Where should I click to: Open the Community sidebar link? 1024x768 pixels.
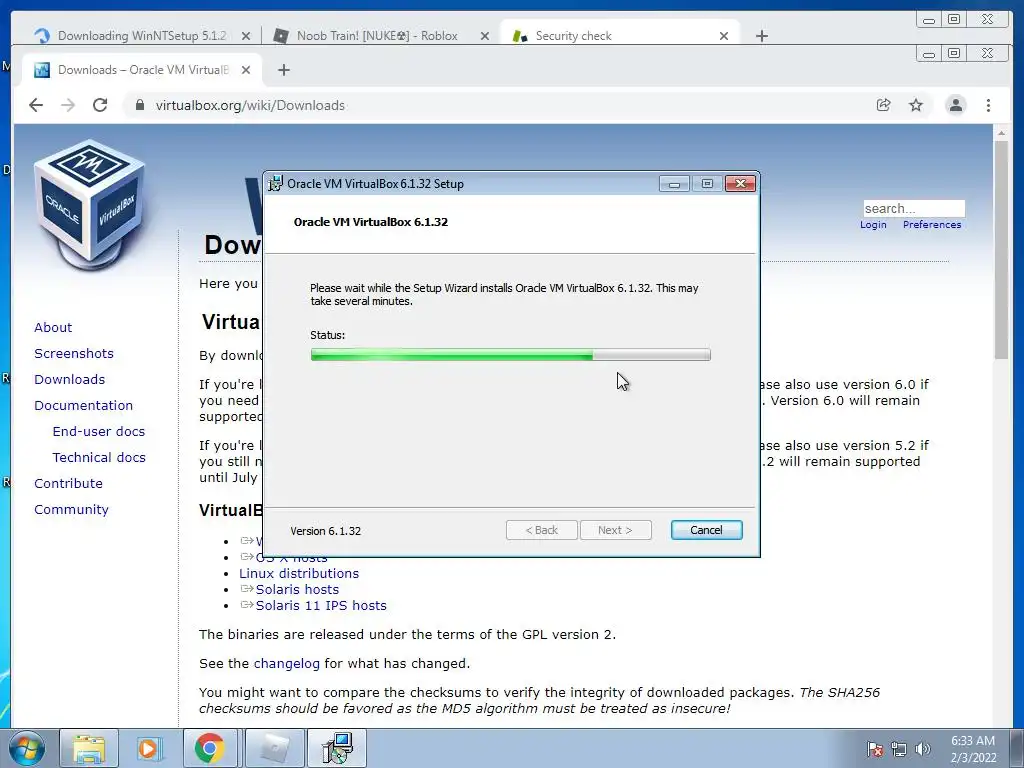click(x=71, y=510)
